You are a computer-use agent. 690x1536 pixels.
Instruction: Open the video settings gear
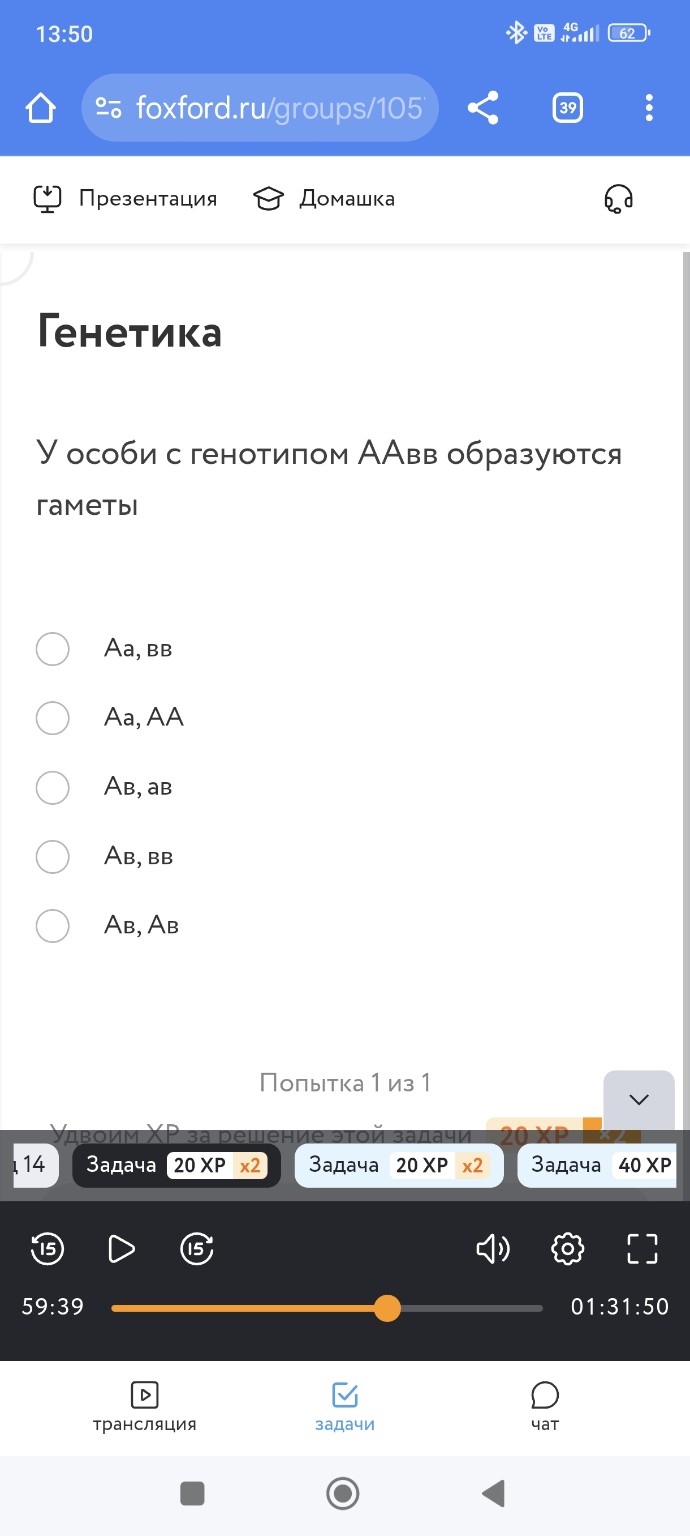(x=567, y=1248)
